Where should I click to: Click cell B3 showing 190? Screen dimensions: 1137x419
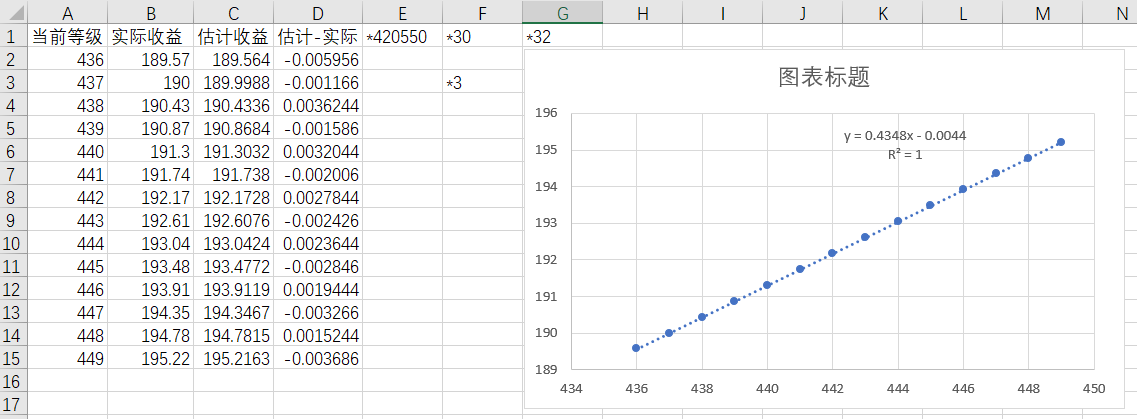151,83
